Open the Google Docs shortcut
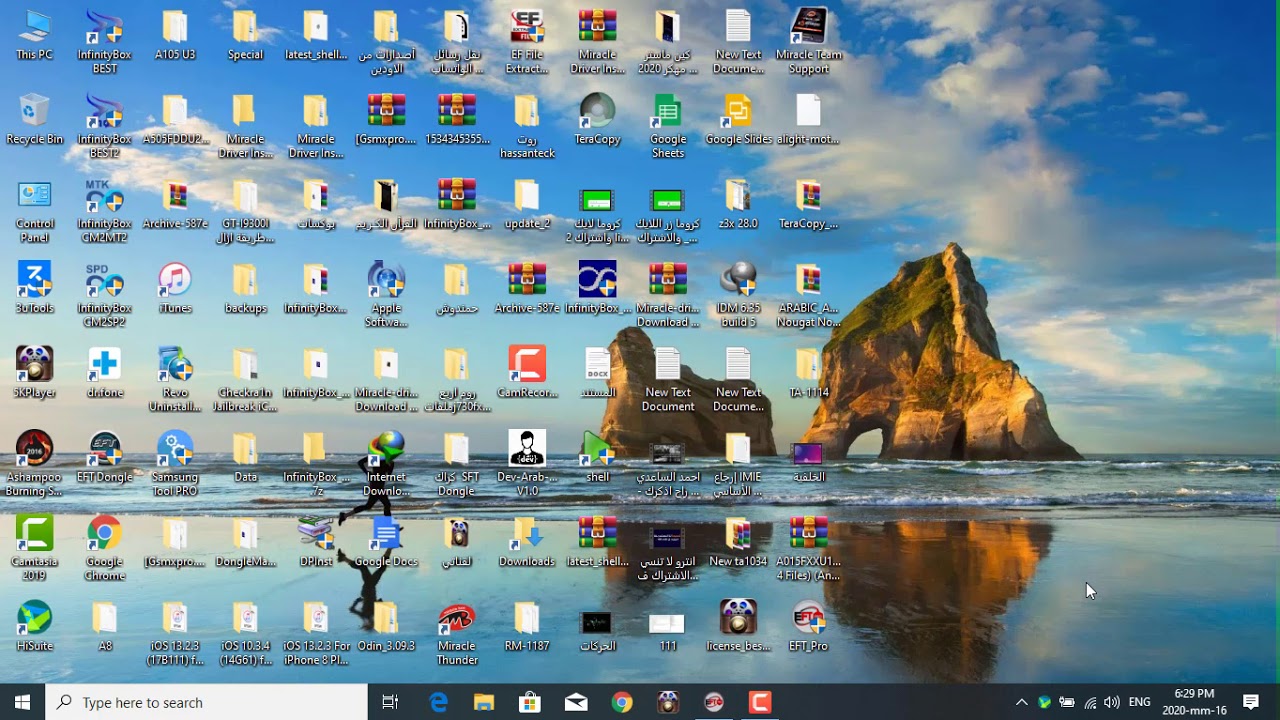This screenshot has height=720, width=1280. 386,541
